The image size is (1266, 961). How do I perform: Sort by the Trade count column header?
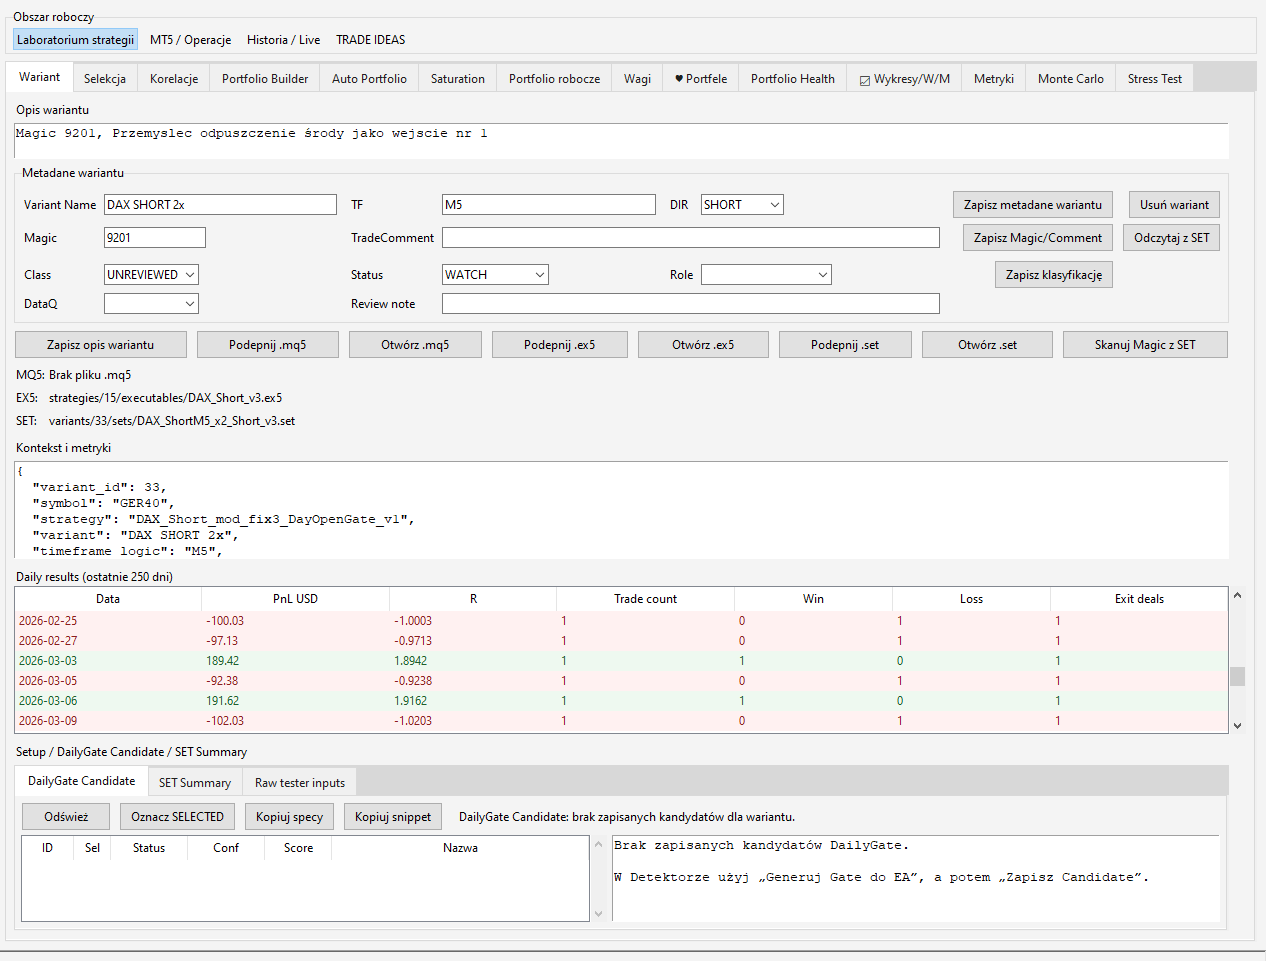(x=645, y=599)
